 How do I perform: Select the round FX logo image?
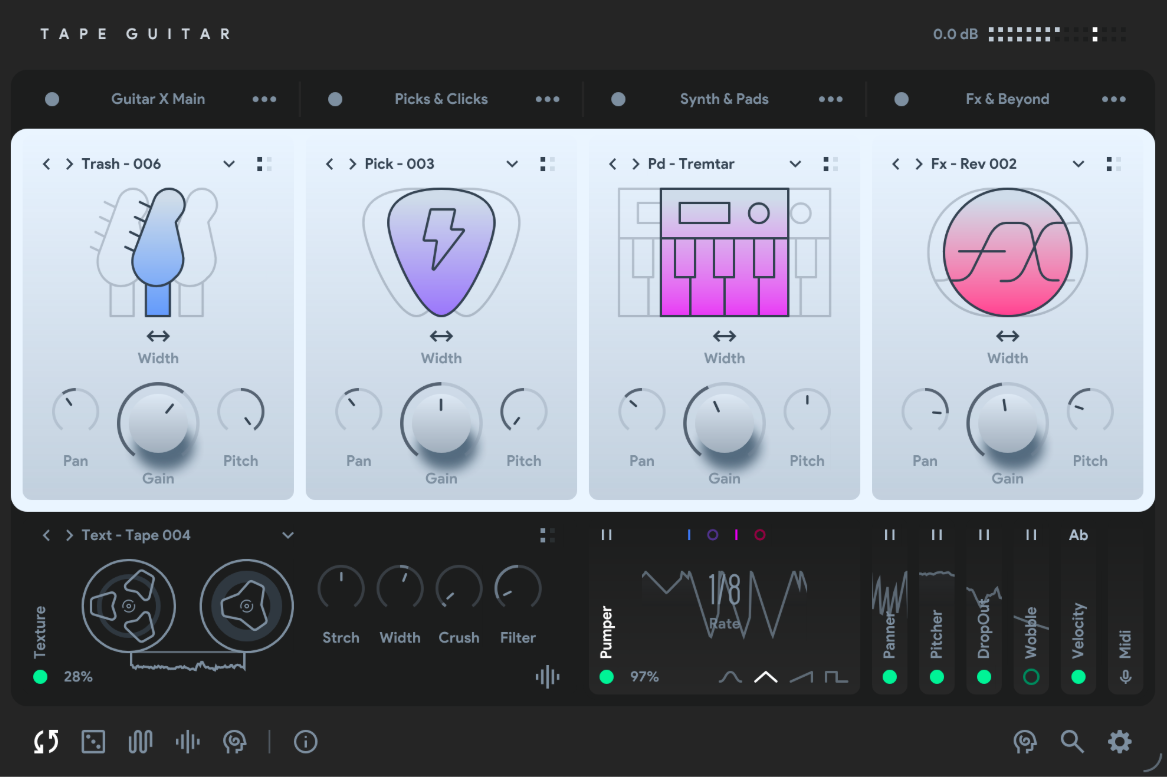[x=1008, y=252]
